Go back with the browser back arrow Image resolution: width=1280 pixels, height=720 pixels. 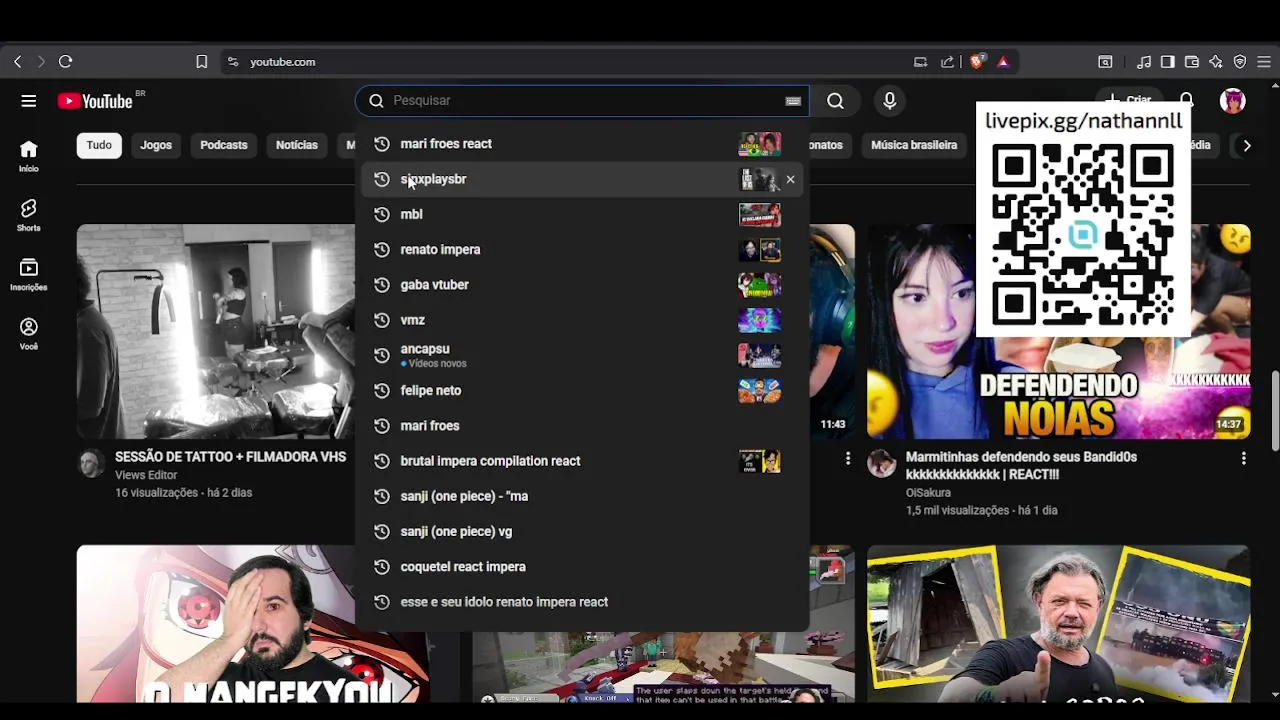click(x=17, y=62)
